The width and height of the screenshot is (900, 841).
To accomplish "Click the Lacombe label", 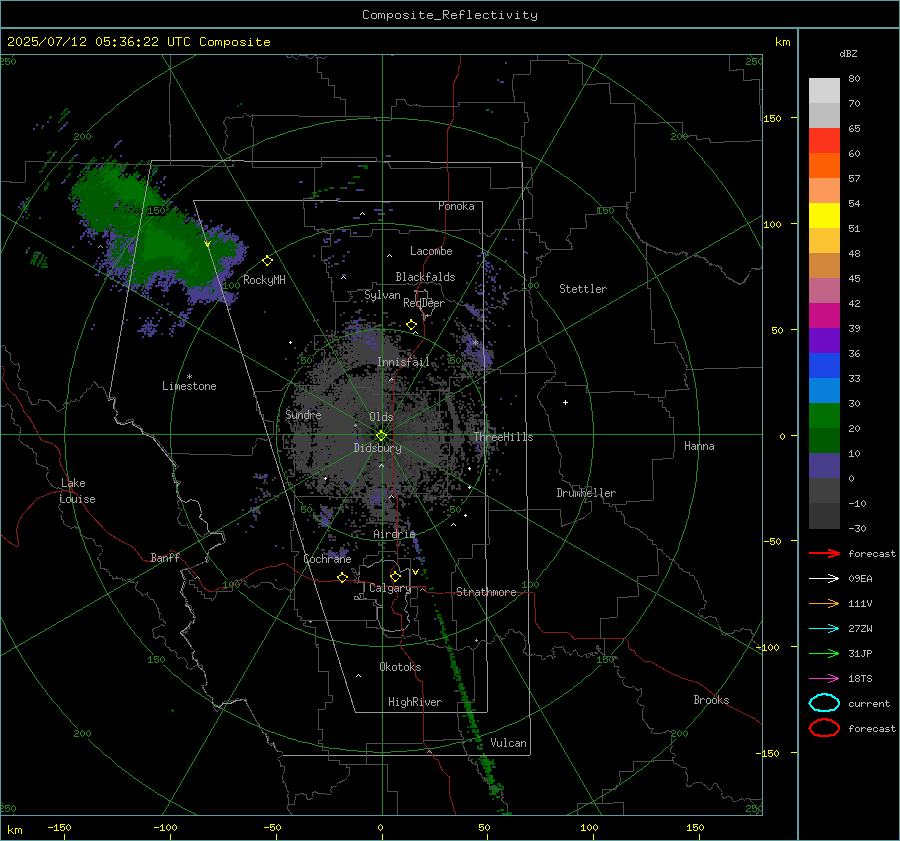I will click(x=431, y=251).
